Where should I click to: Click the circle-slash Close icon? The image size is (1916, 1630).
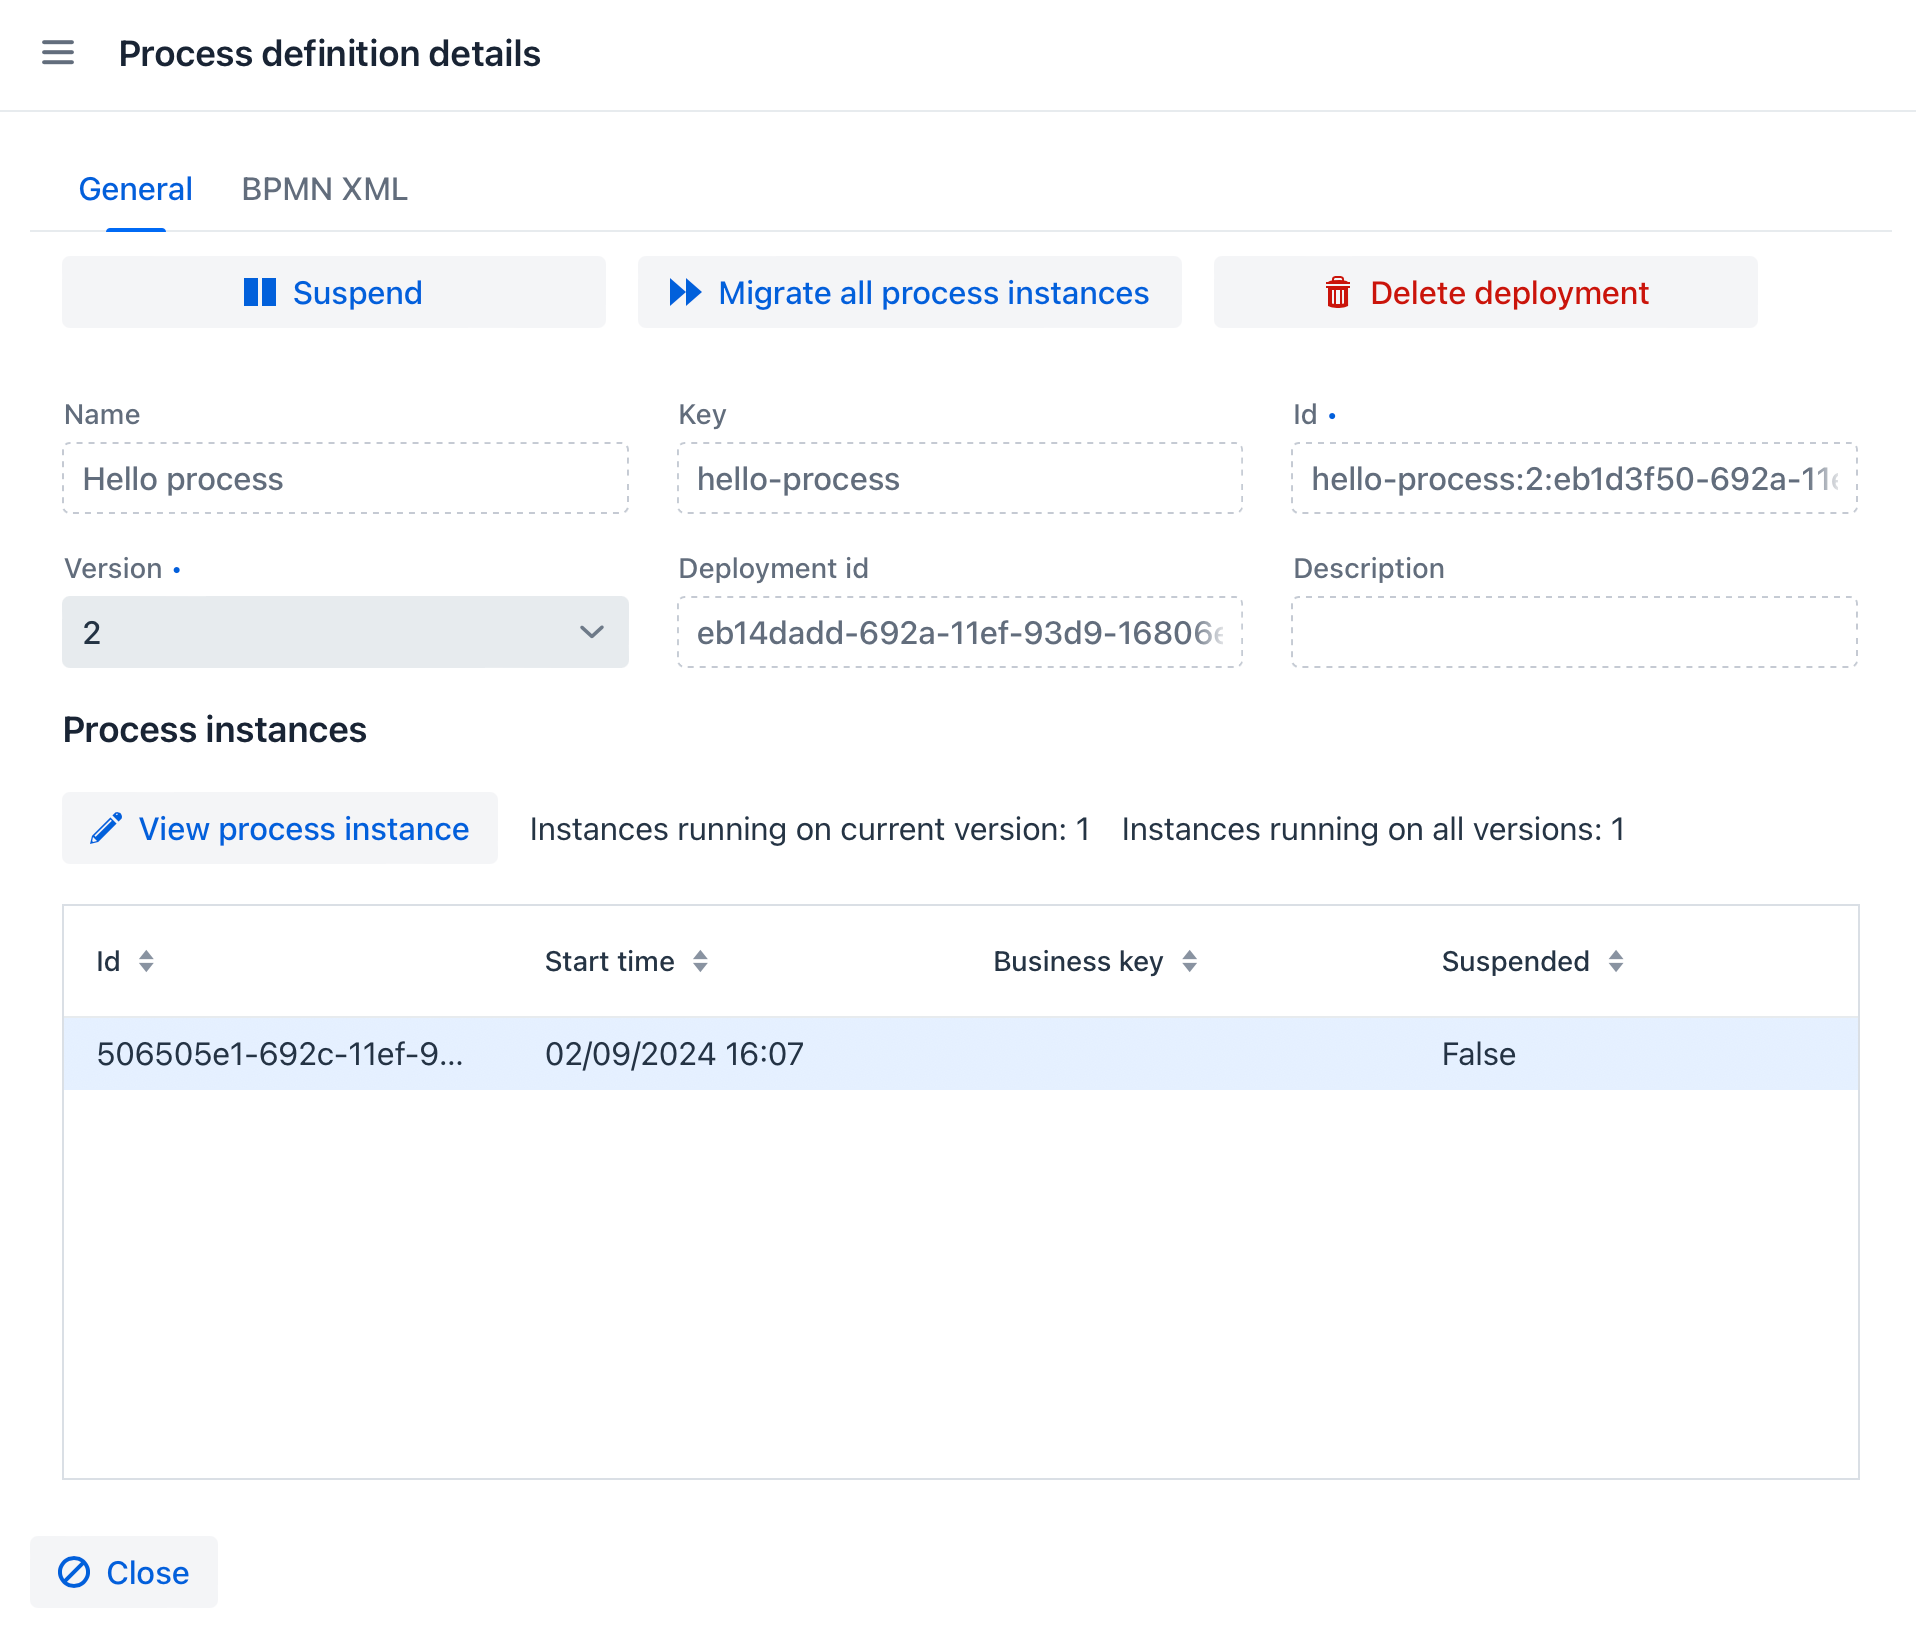(x=74, y=1572)
